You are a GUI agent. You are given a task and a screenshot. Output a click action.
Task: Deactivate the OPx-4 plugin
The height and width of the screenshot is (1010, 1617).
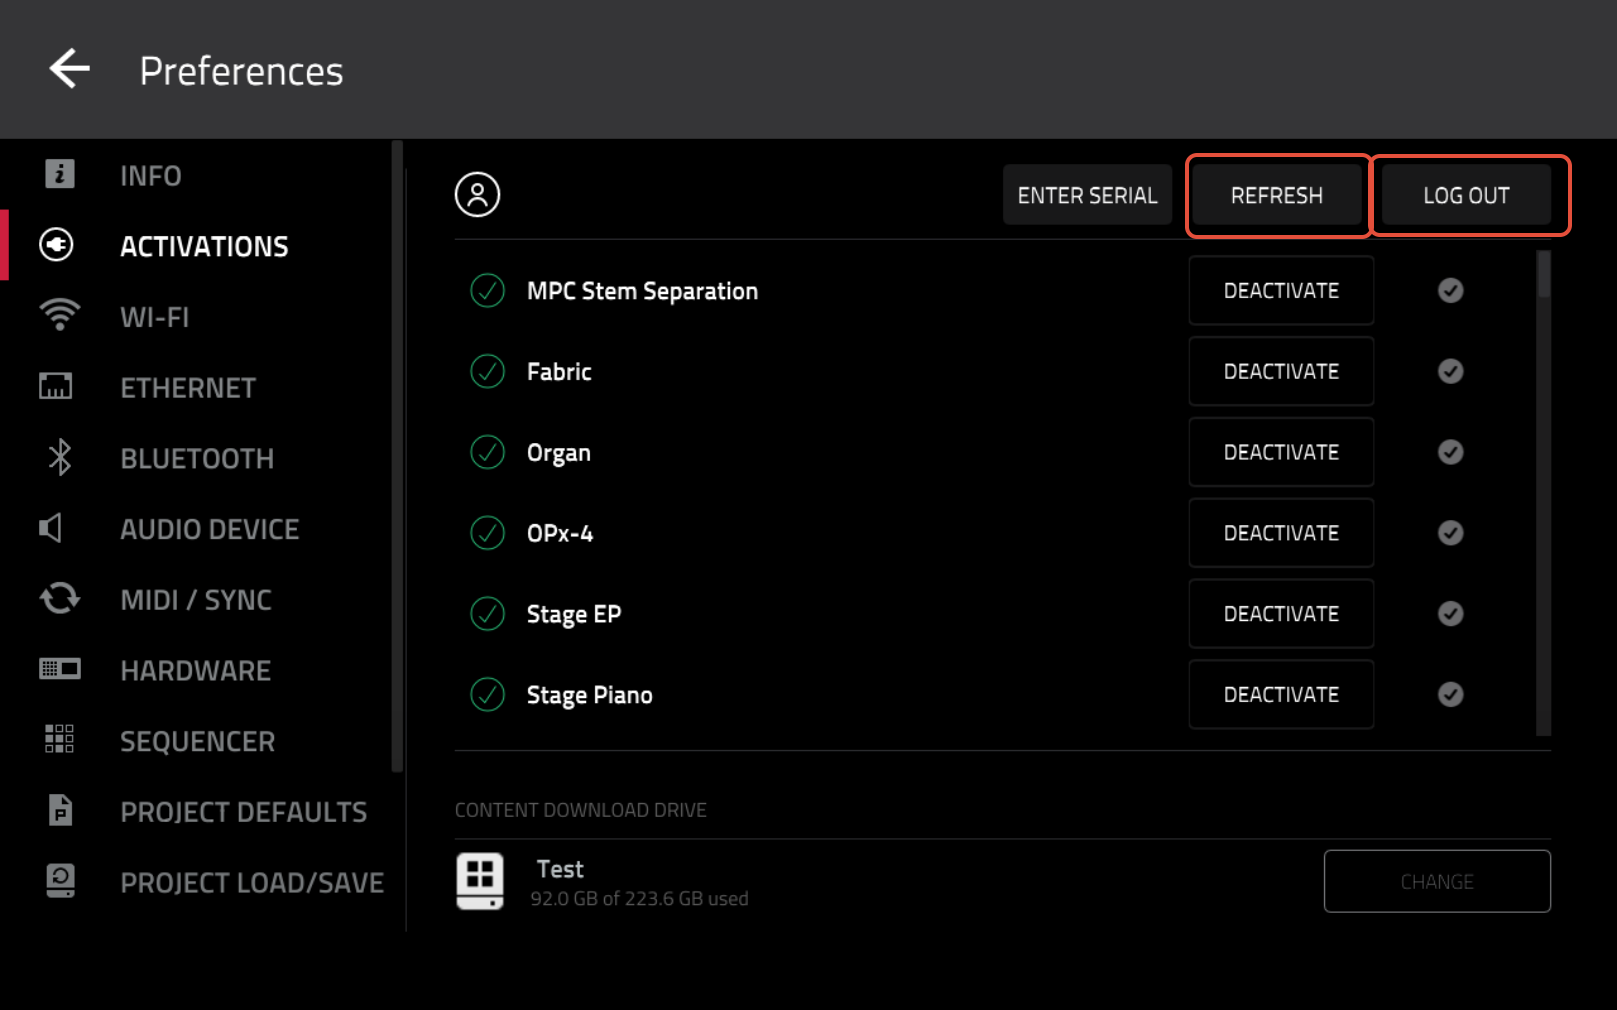click(1281, 533)
